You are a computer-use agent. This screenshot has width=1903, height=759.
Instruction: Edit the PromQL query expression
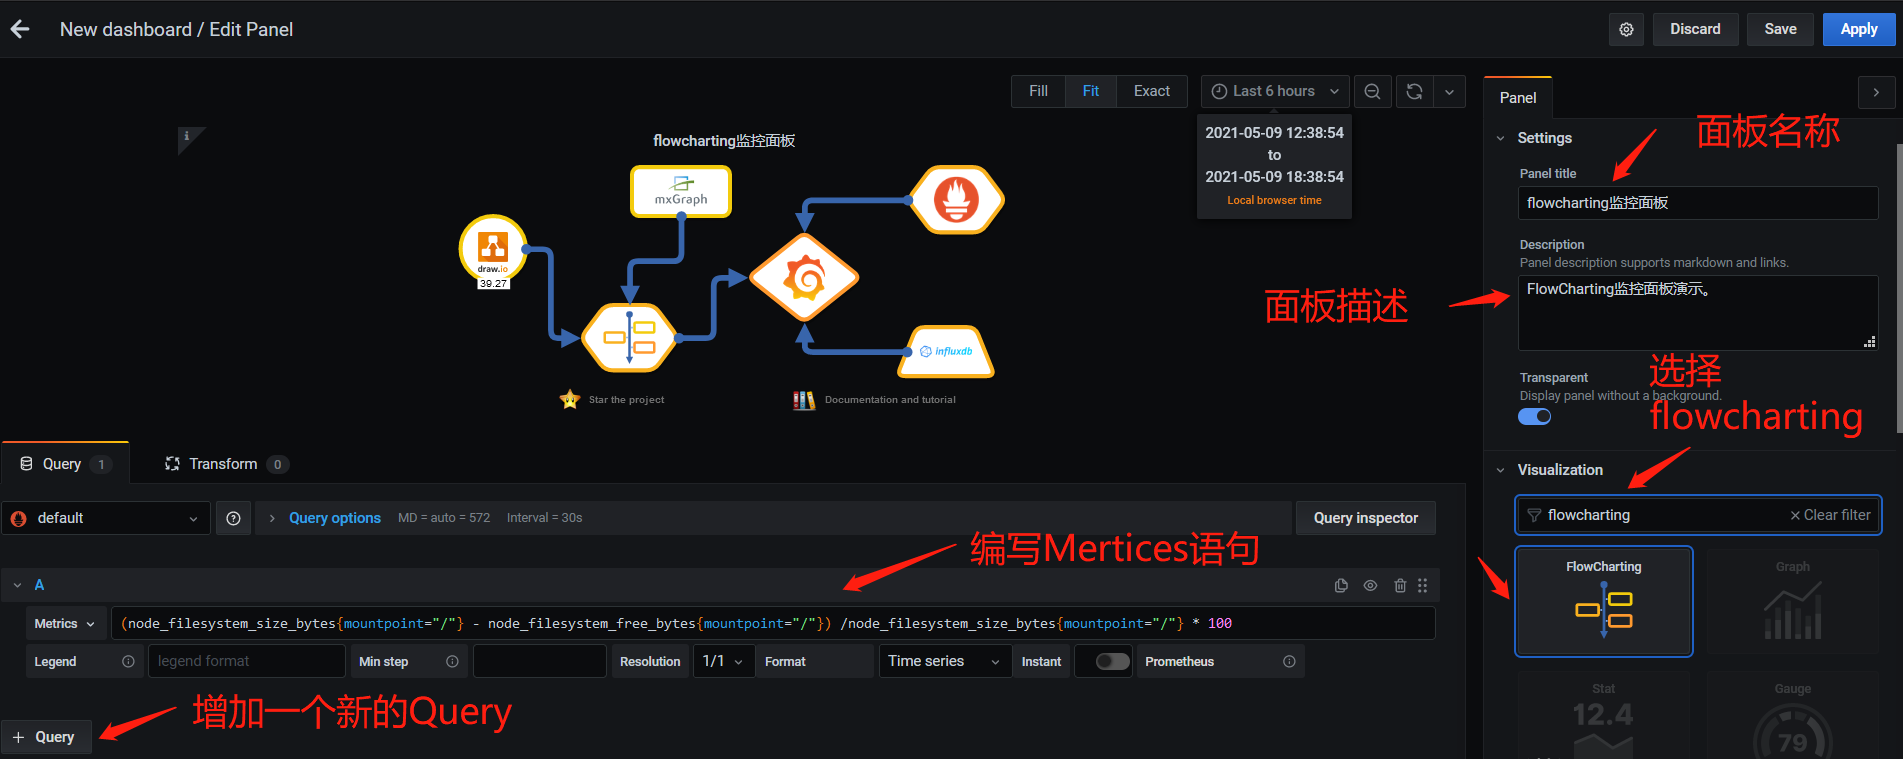pos(773,623)
